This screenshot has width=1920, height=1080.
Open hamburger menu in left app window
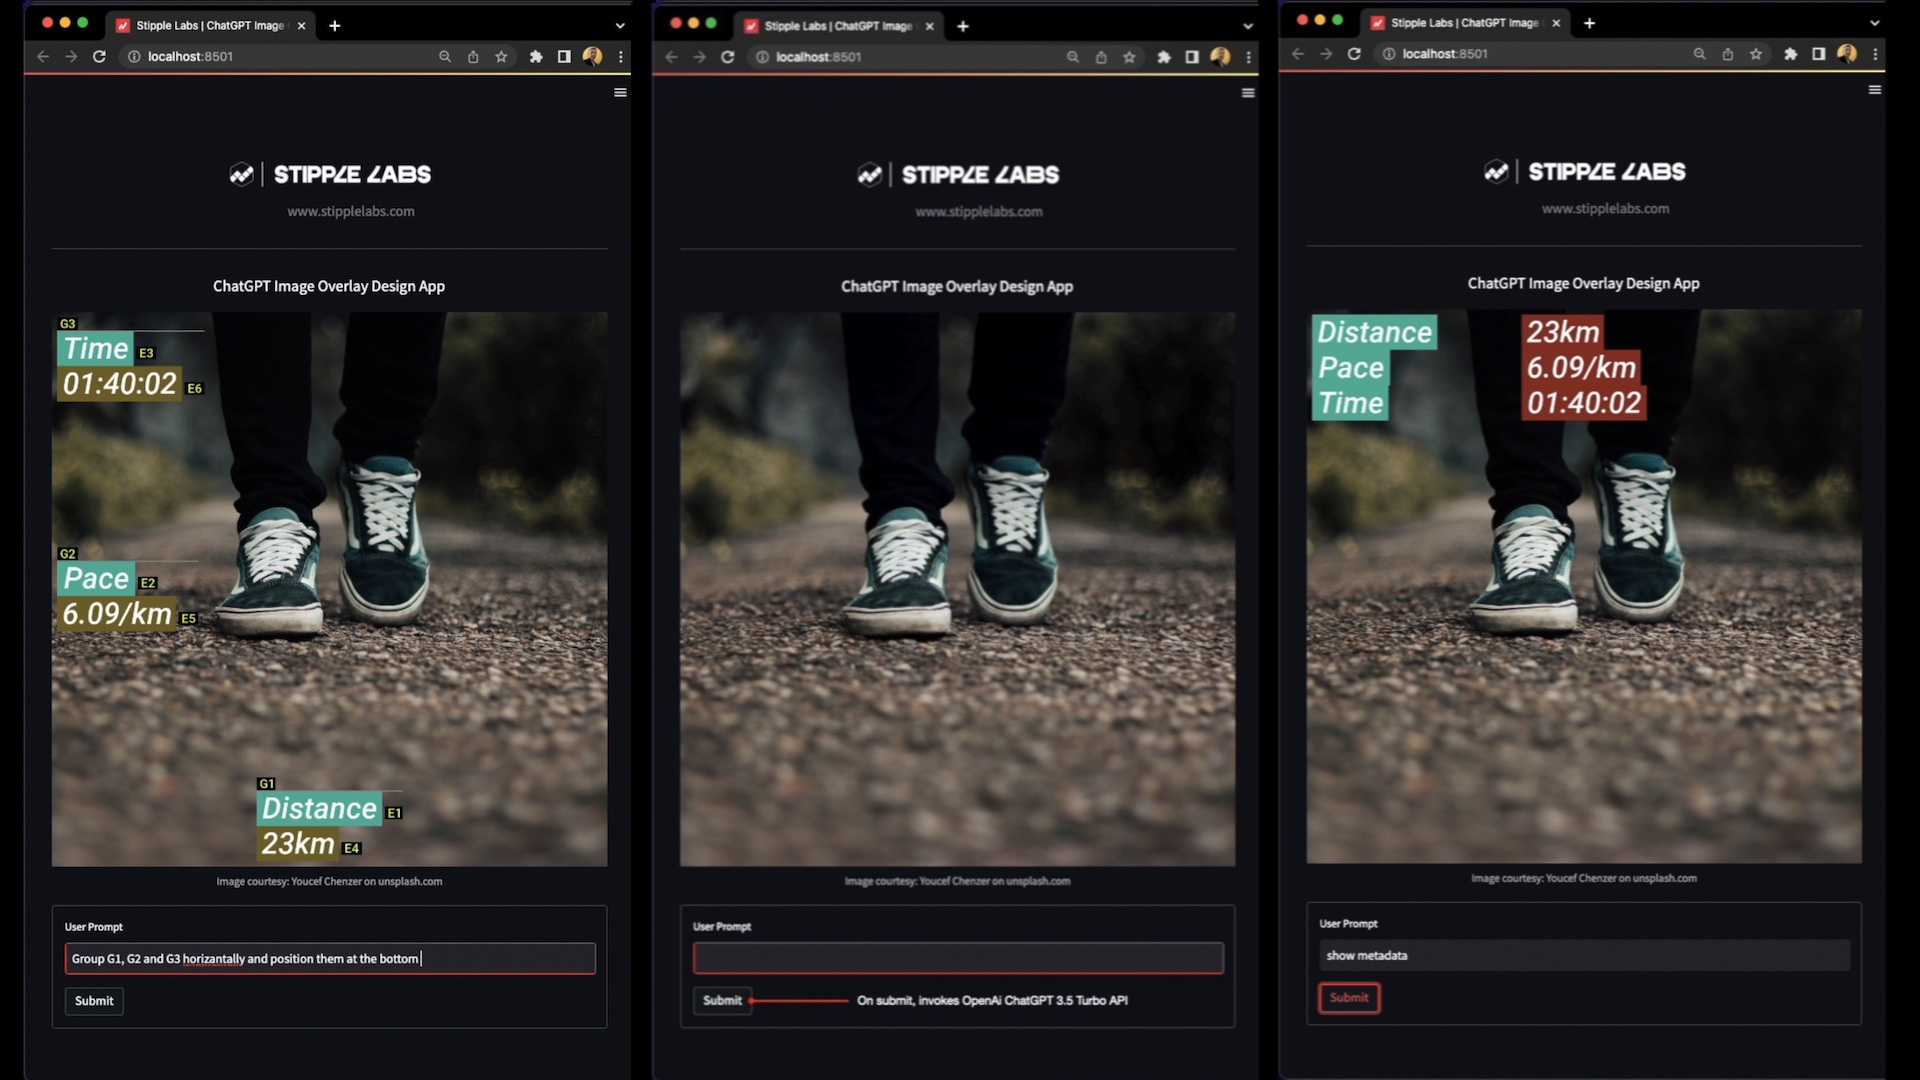click(x=620, y=93)
